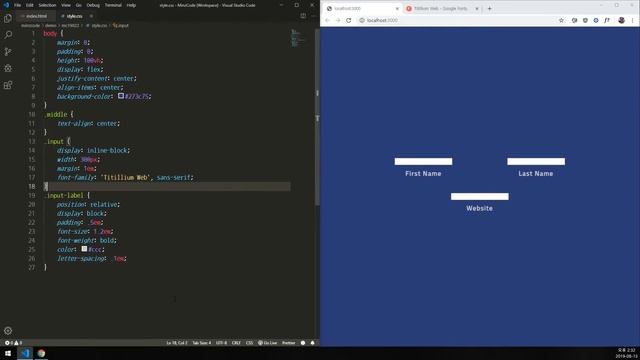Open the Search view in activity bar
The height and width of the screenshot is (360, 640).
click(8, 35)
